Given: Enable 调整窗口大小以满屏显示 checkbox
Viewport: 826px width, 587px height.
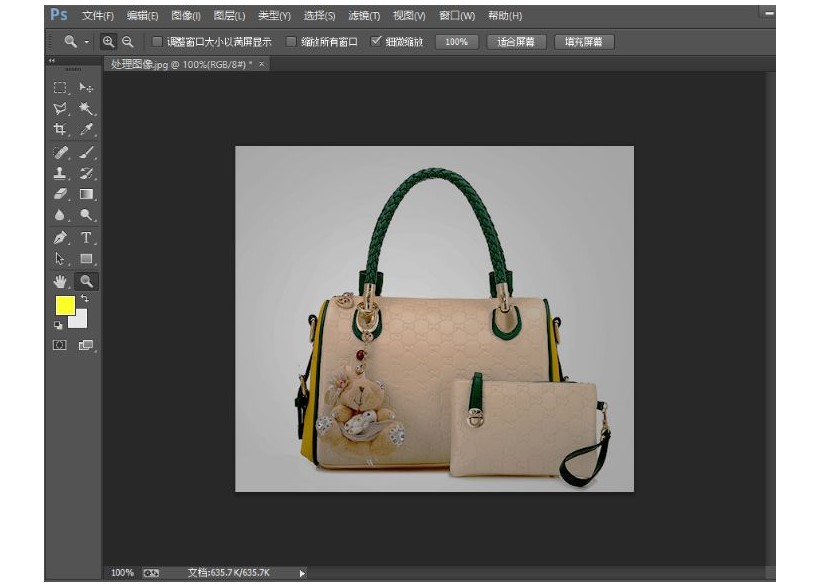Looking at the screenshot, I should point(158,42).
